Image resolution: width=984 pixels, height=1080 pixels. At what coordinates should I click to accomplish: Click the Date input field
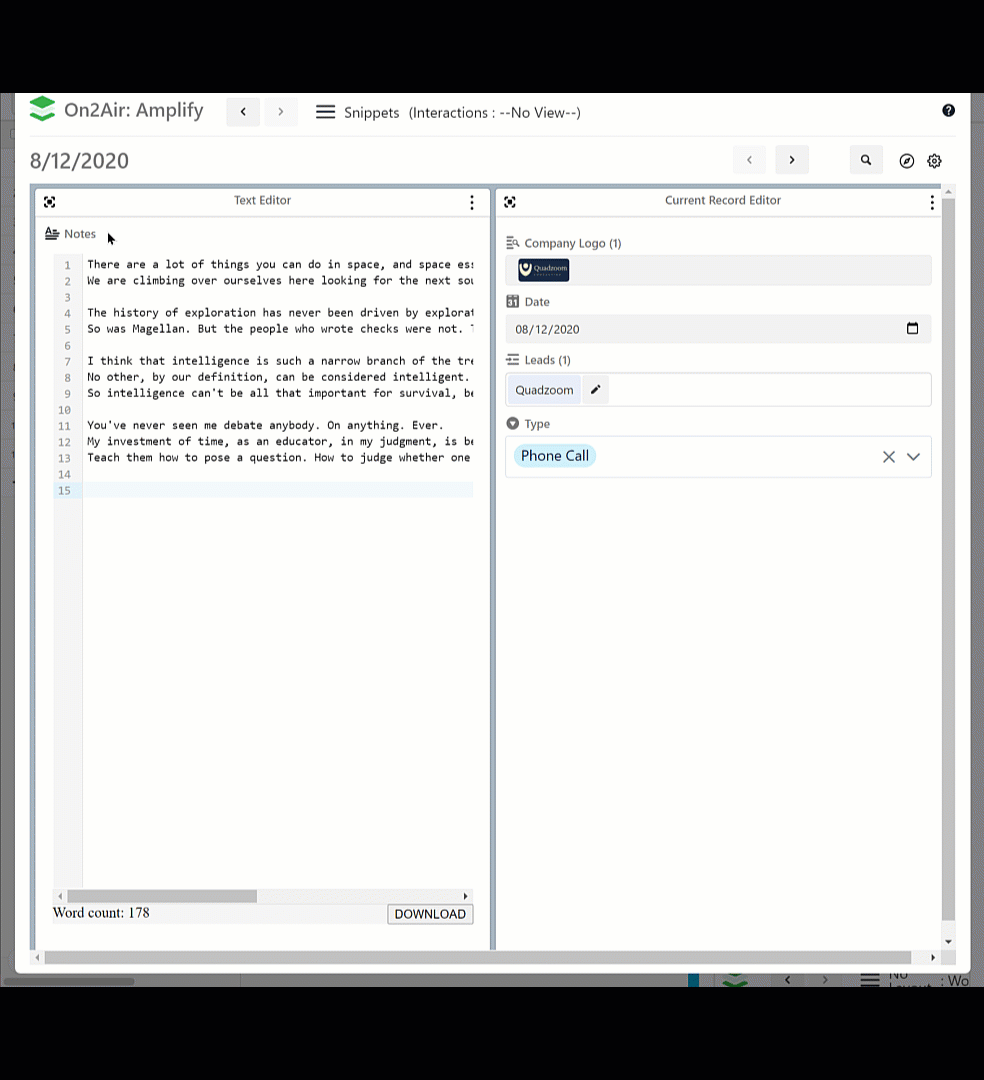[x=700, y=329]
